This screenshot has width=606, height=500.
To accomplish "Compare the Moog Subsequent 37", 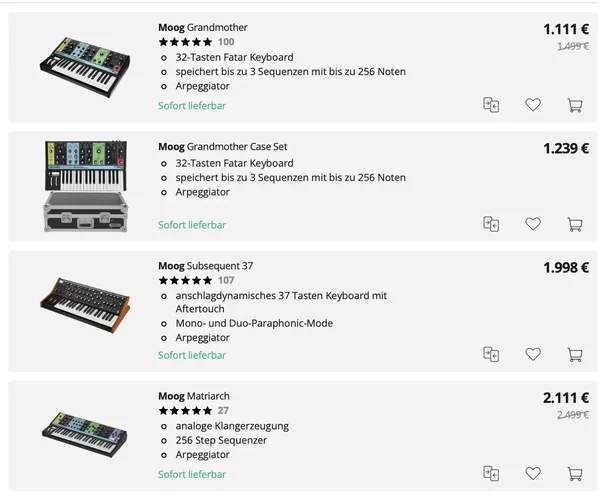I will click(491, 354).
